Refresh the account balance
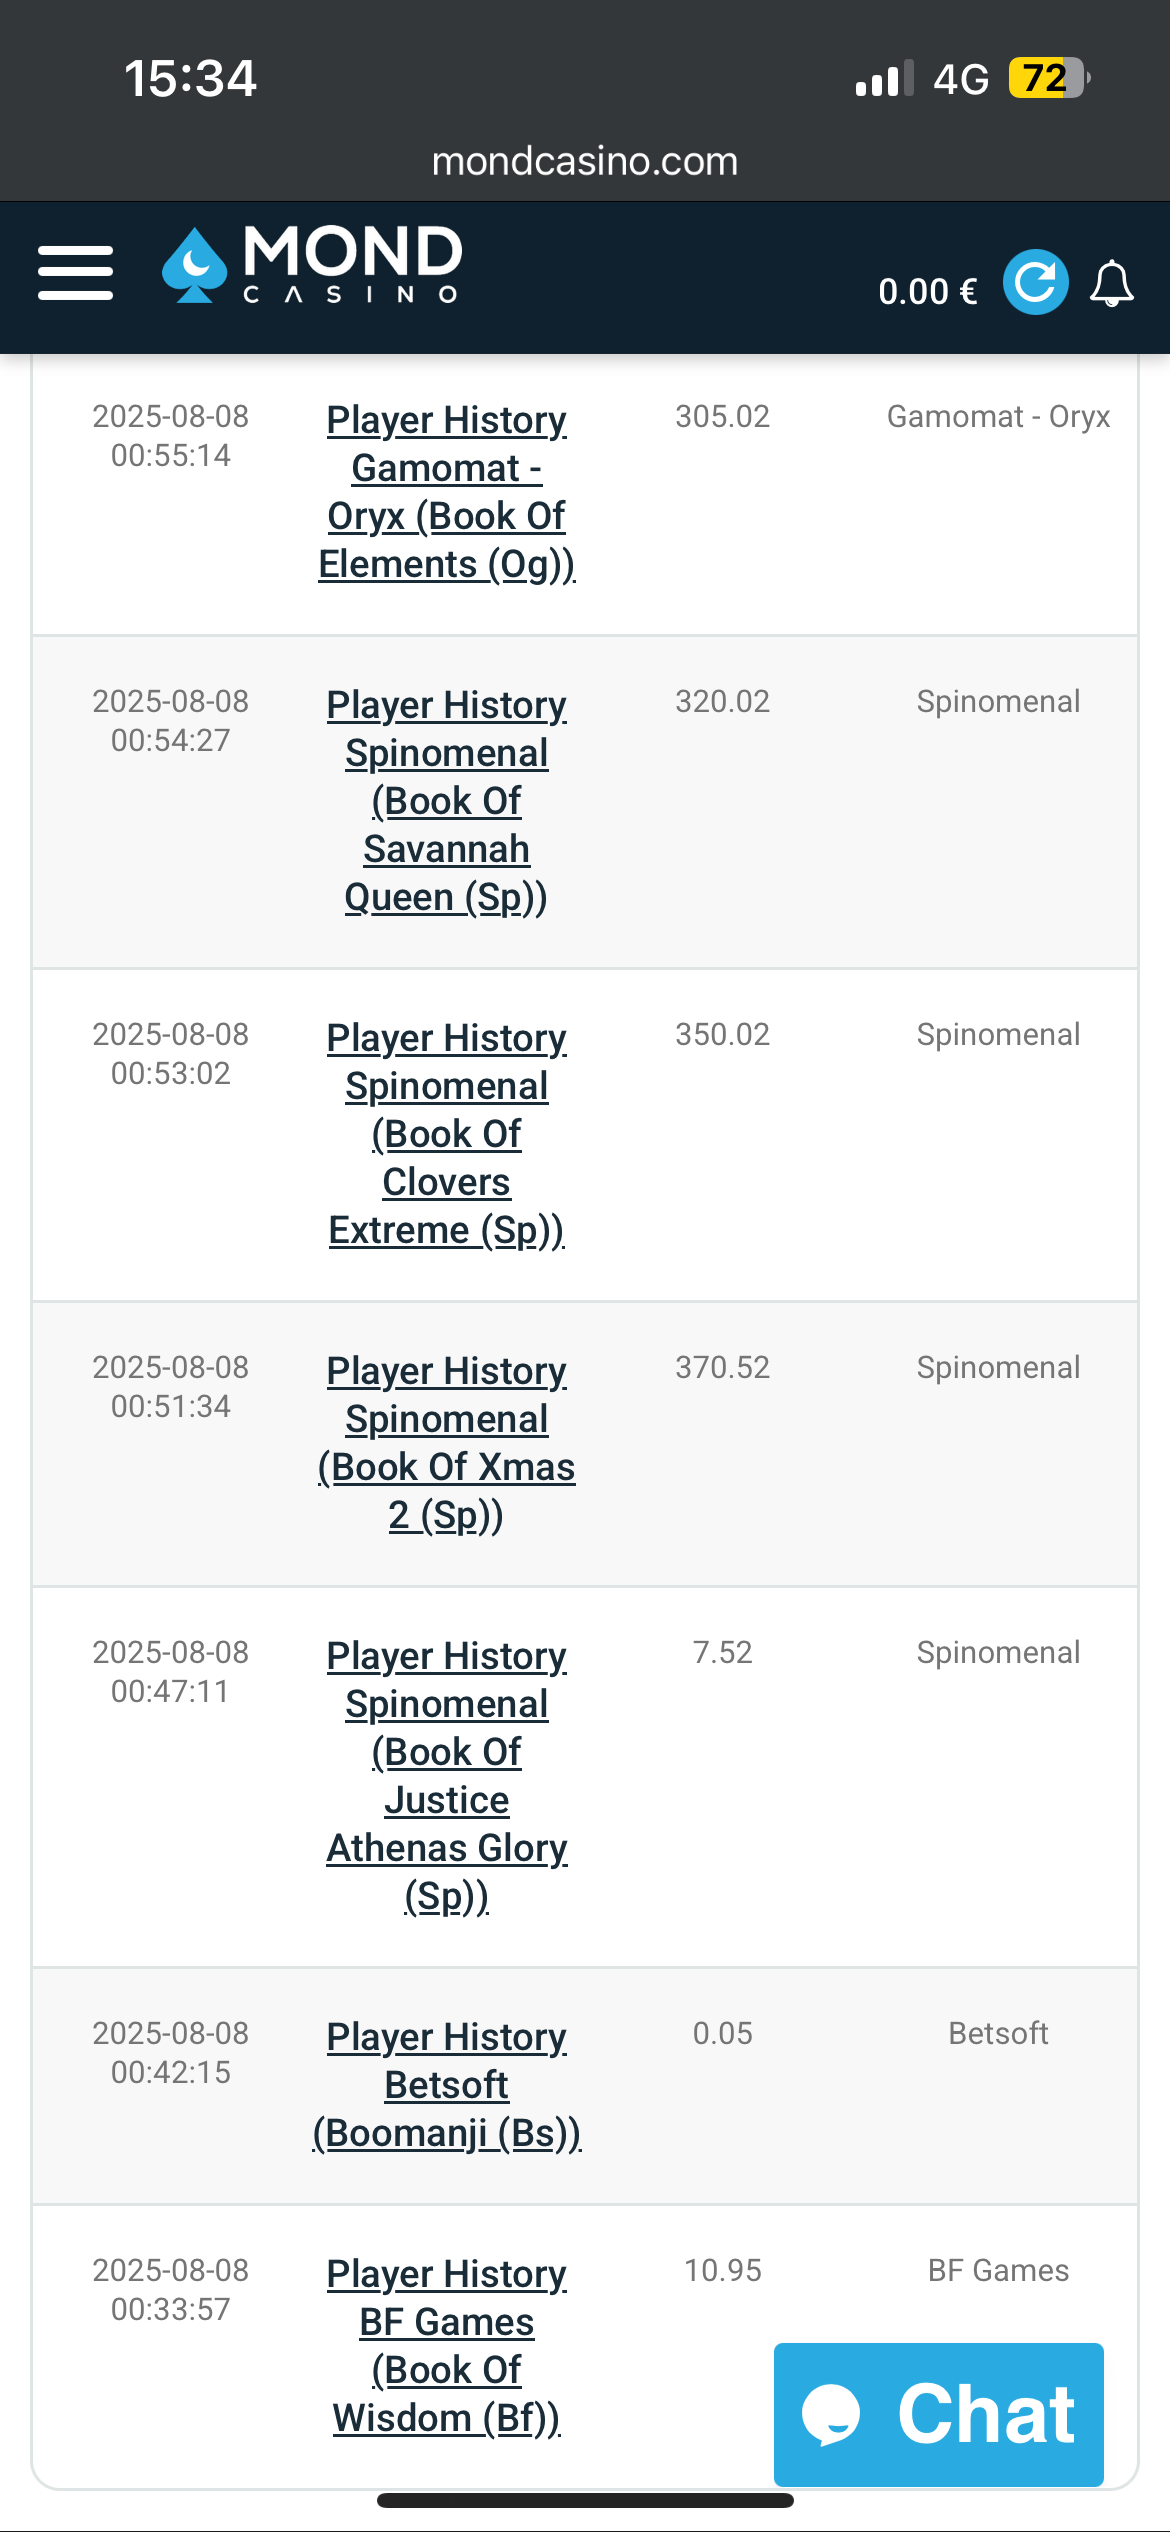The height and width of the screenshot is (2532, 1170). (1035, 282)
